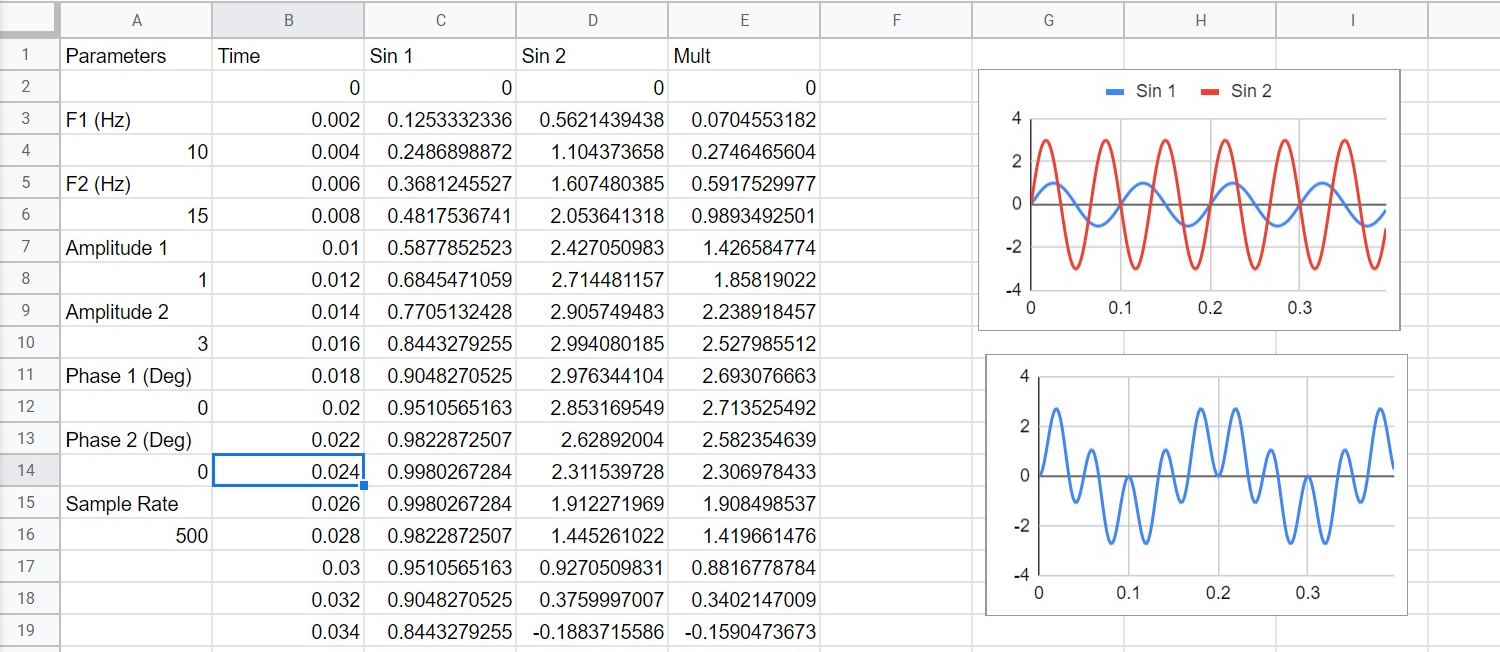1500x652 pixels.
Task: Select the column F header
Action: [x=895, y=20]
